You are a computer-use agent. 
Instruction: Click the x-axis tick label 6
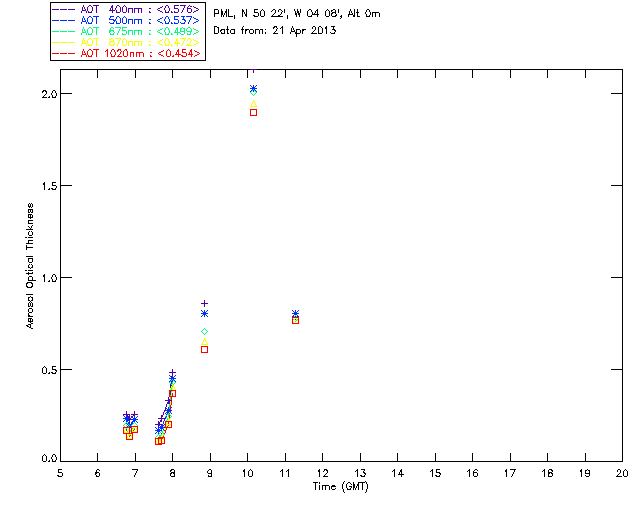pyautogui.click(x=98, y=473)
